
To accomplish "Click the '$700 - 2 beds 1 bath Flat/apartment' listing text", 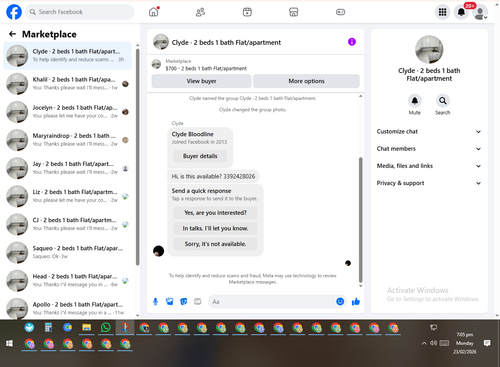I will tap(206, 69).
